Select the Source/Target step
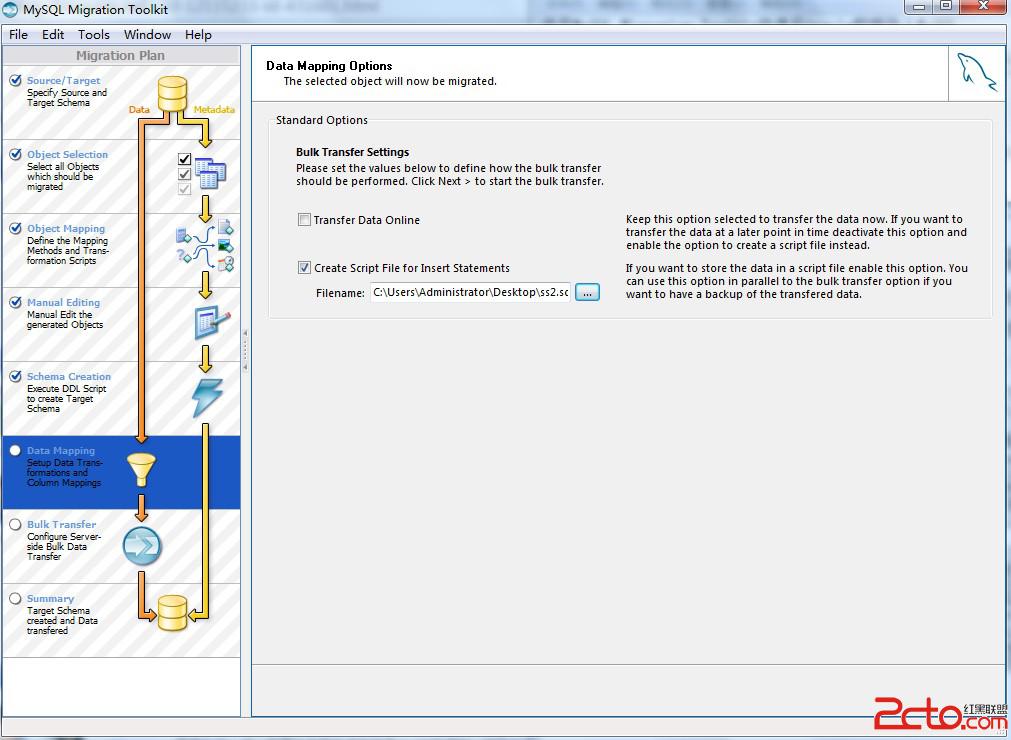The image size is (1011, 740). (121, 103)
